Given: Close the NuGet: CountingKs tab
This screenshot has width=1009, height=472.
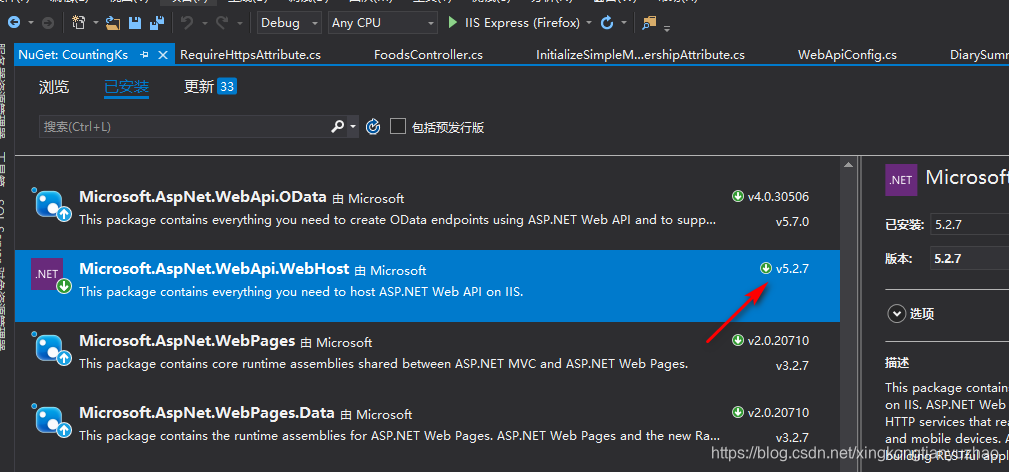Looking at the screenshot, I should pyautogui.click(x=163, y=55).
